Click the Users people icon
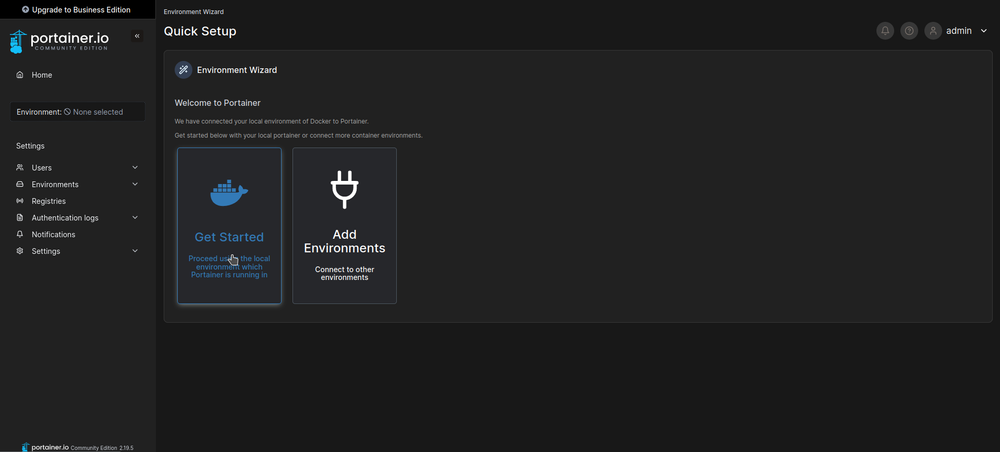Image resolution: width=1000 pixels, height=452 pixels. (x=20, y=168)
